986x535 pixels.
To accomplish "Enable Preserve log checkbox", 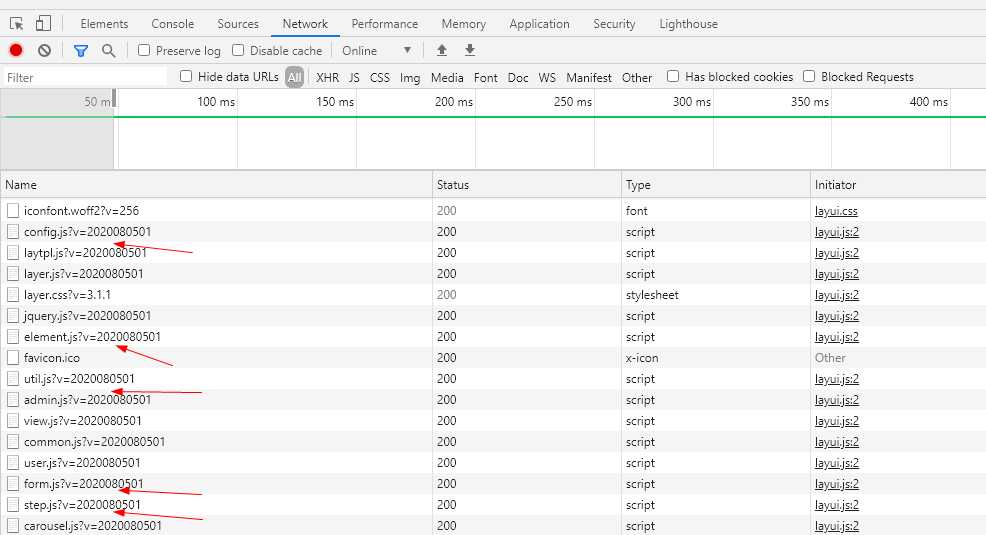I will pyautogui.click(x=144, y=50).
